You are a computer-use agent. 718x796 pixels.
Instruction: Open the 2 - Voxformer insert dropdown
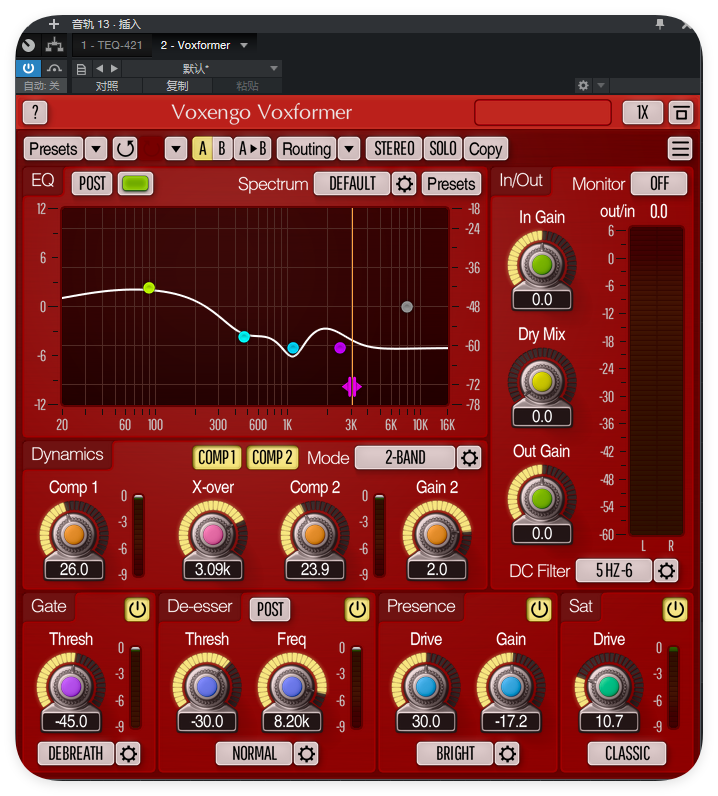click(x=244, y=45)
